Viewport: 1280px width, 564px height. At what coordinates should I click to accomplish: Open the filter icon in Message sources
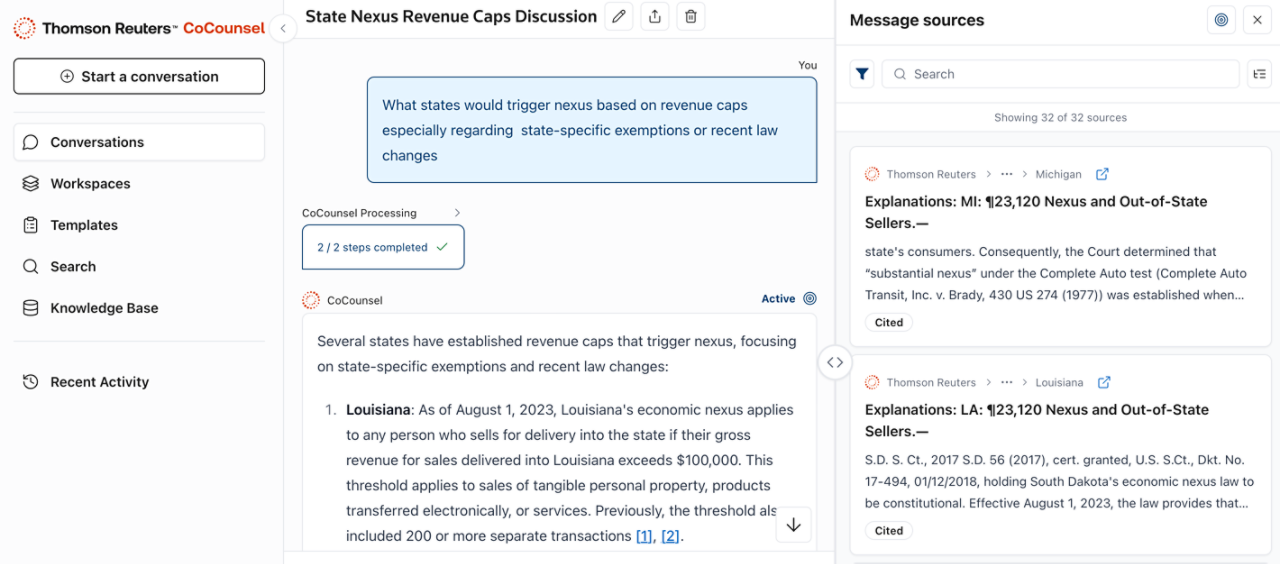point(862,74)
